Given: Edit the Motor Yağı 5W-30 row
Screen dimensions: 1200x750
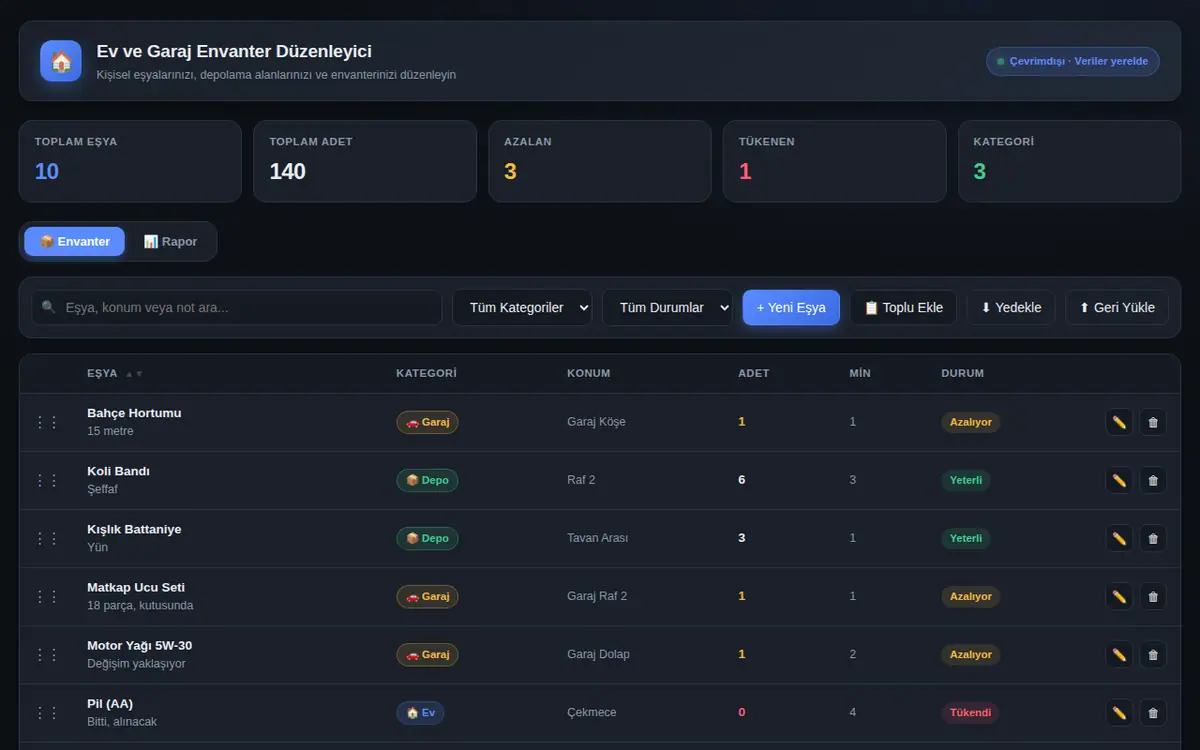Looking at the screenshot, I should pyautogui.click(x=1119, y=654).
